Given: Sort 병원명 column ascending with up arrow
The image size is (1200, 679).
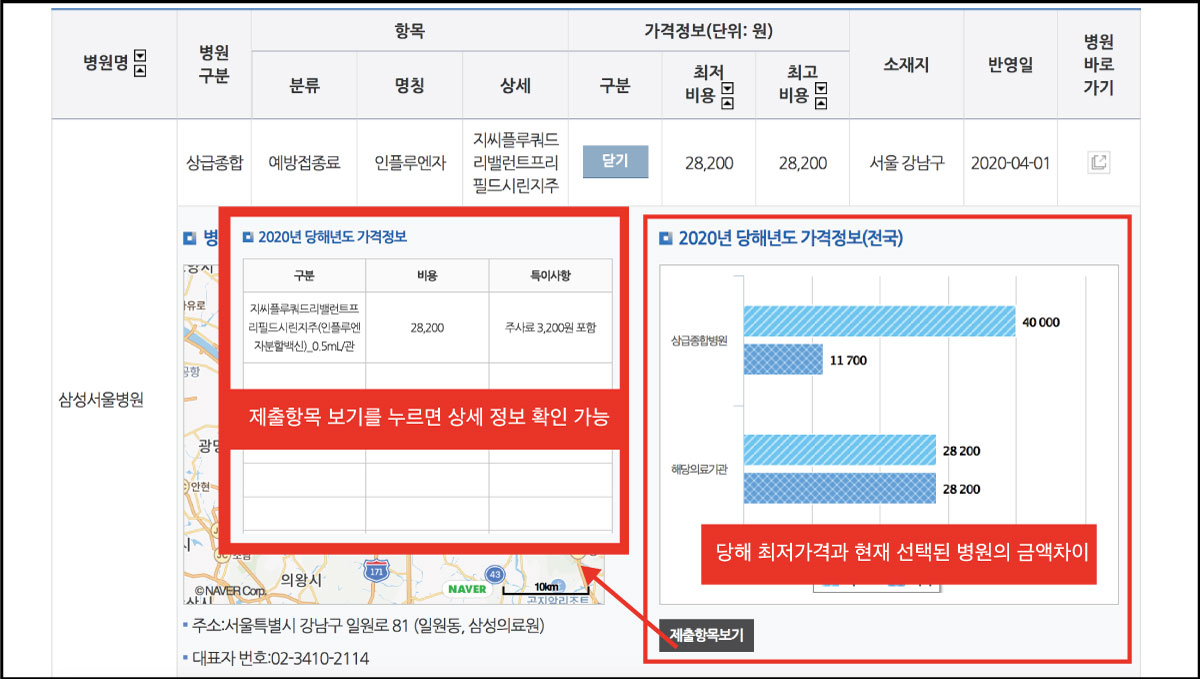Looking at the screenshot, I should pos(140,69).
